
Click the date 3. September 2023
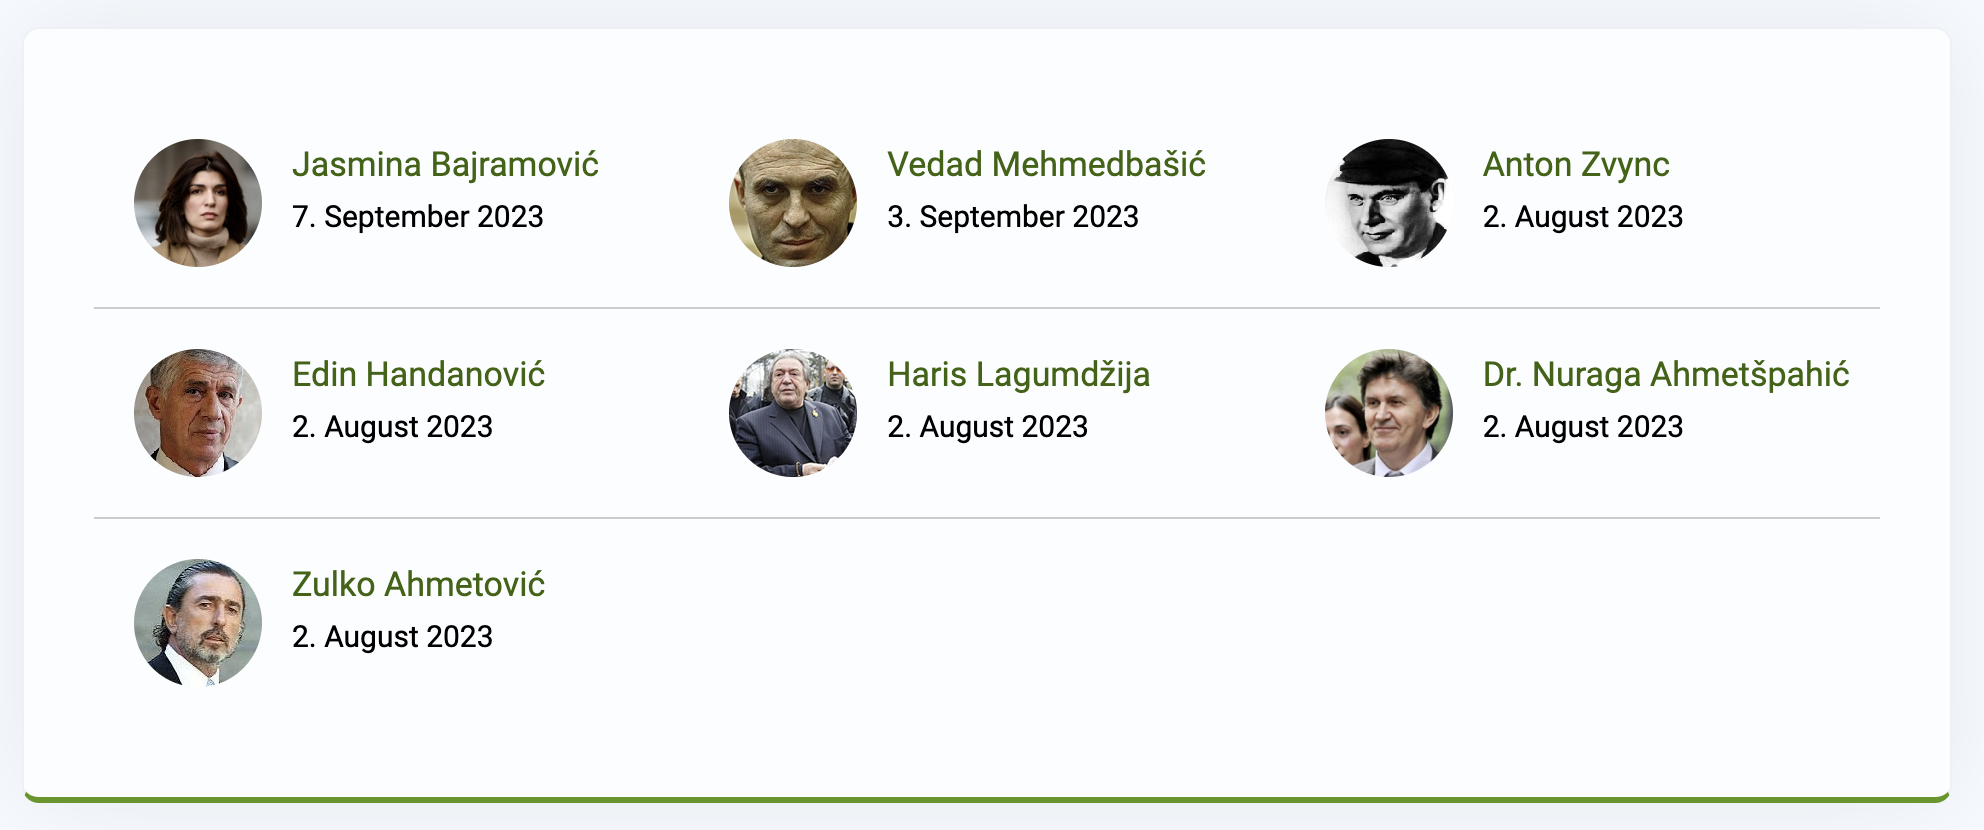pos(1012,217)
